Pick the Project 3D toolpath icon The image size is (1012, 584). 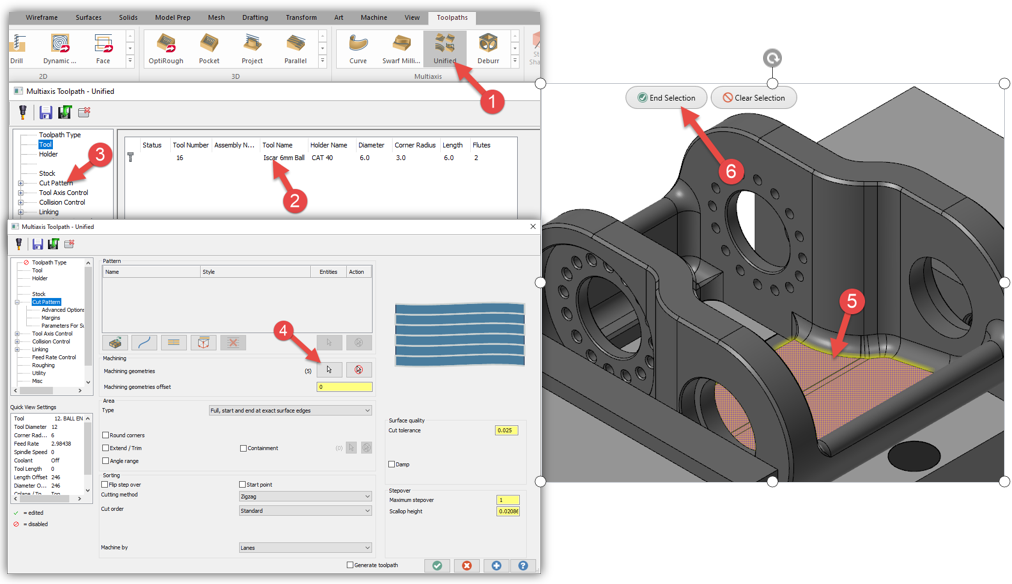252,48
